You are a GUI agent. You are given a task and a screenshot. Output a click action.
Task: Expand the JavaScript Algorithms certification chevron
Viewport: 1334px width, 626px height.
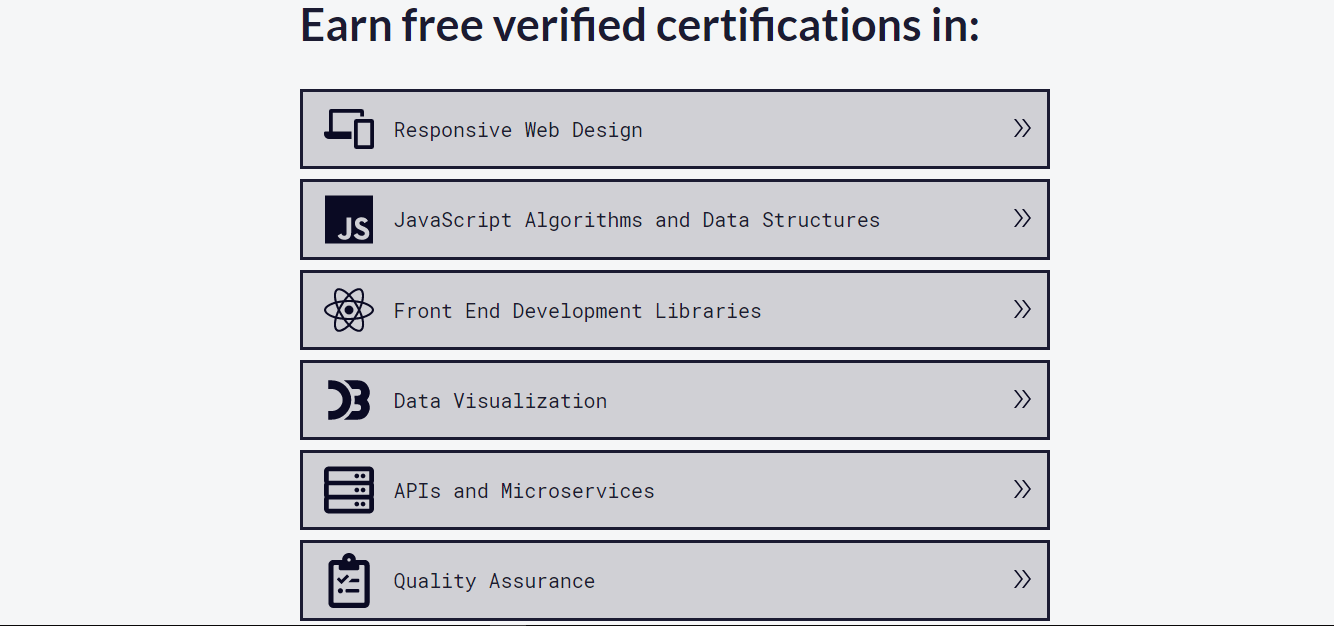click(1022, 219)
